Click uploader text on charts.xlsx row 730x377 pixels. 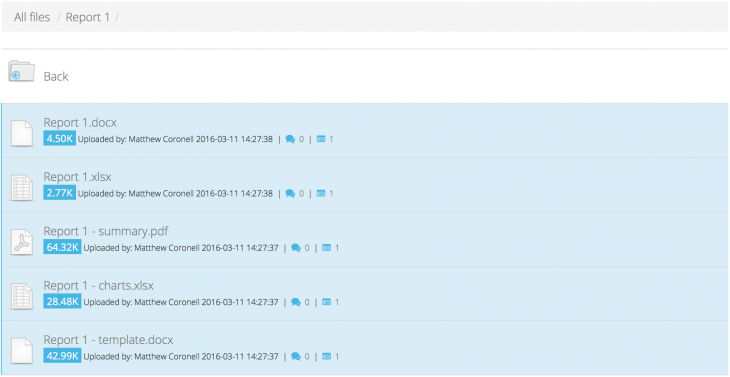(181, 303)
